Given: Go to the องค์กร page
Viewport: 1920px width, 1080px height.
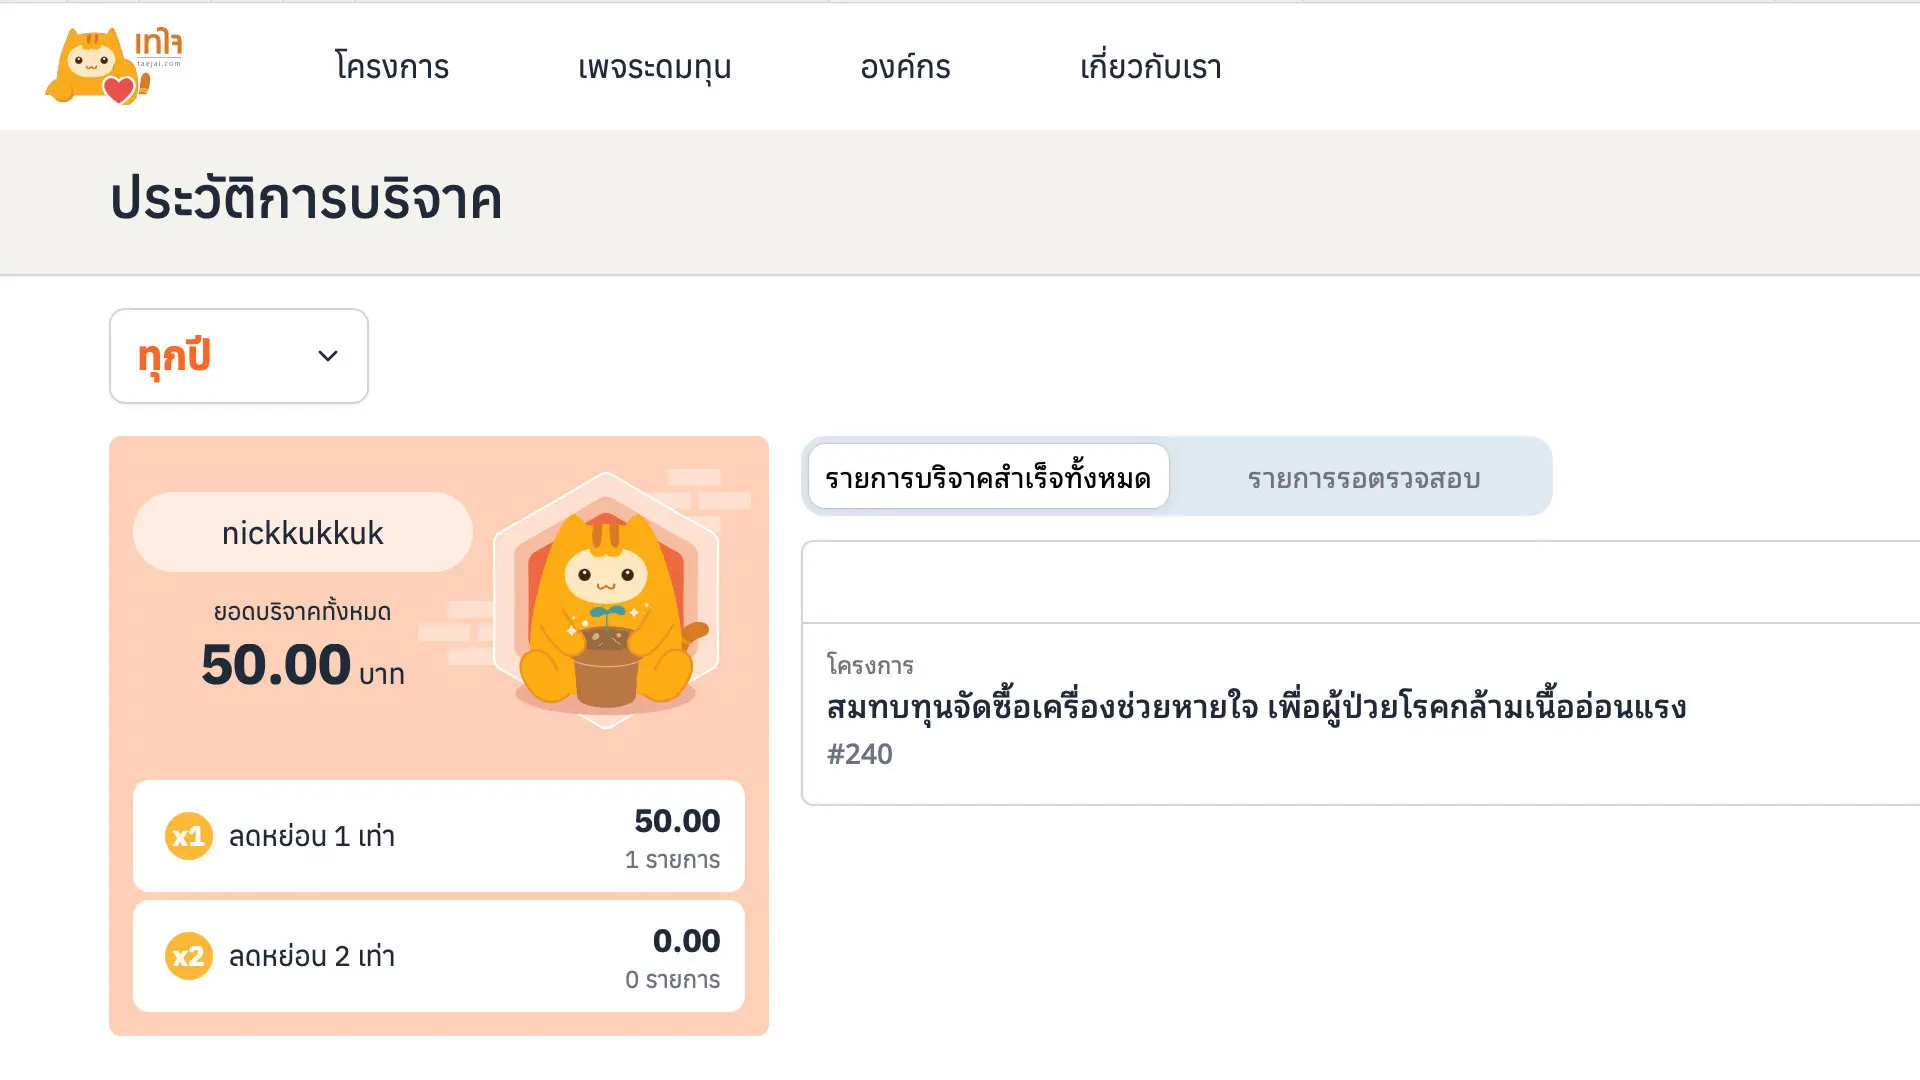Looking at the screenshot, I should coord(905,67).
